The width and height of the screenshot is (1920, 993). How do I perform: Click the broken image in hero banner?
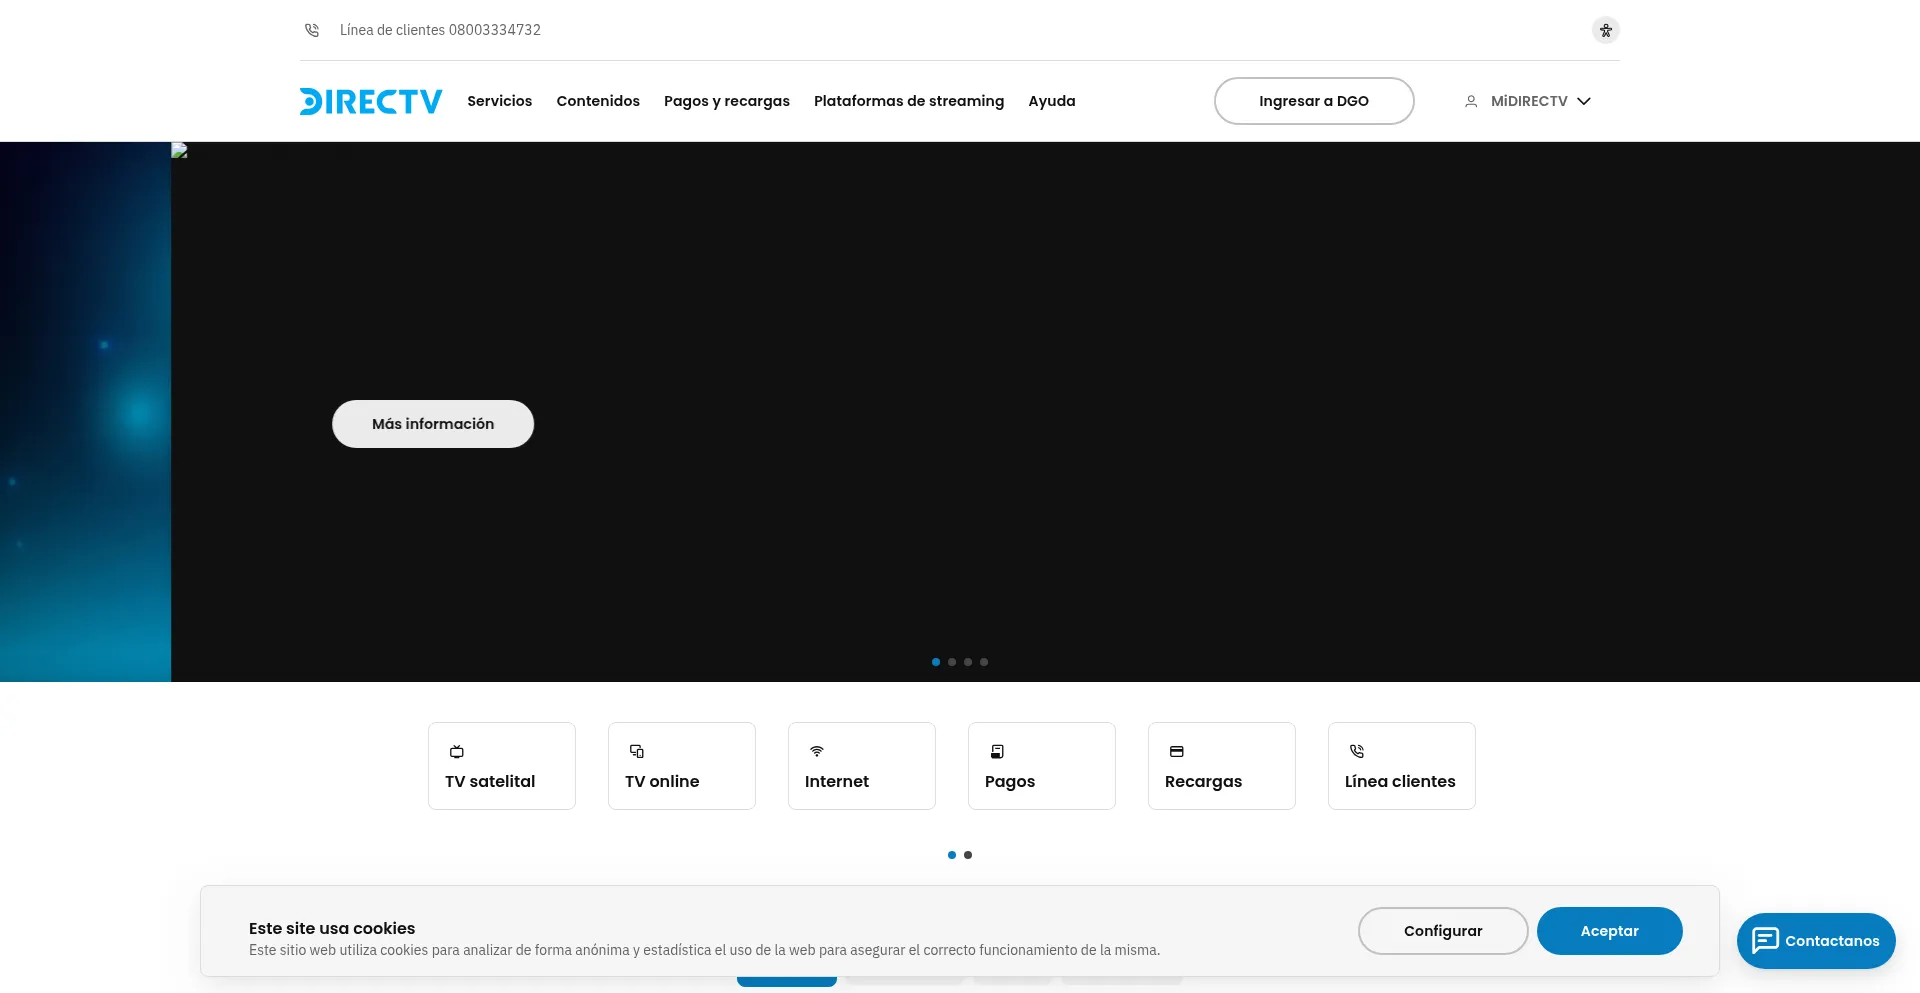(x=179, y=150)
